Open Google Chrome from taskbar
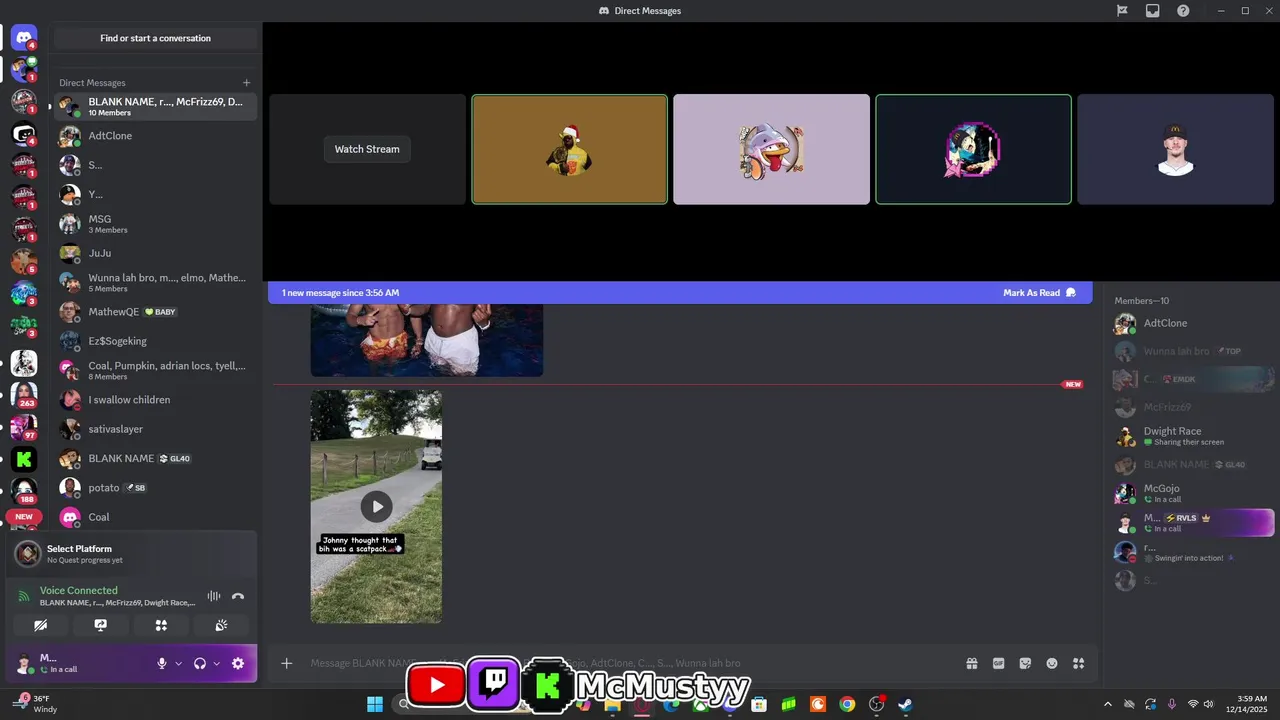Screen dimensions: 1280x720 tap(847, 705)
